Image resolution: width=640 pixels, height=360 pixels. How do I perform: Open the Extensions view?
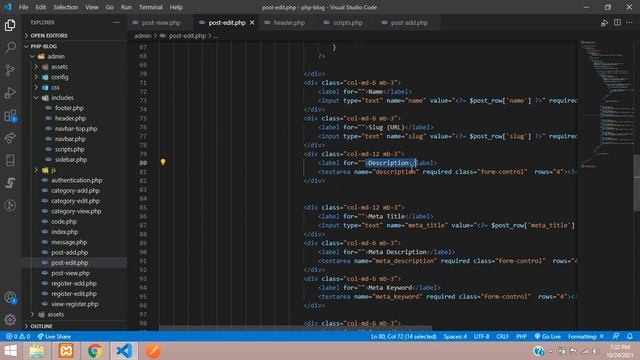10,116
